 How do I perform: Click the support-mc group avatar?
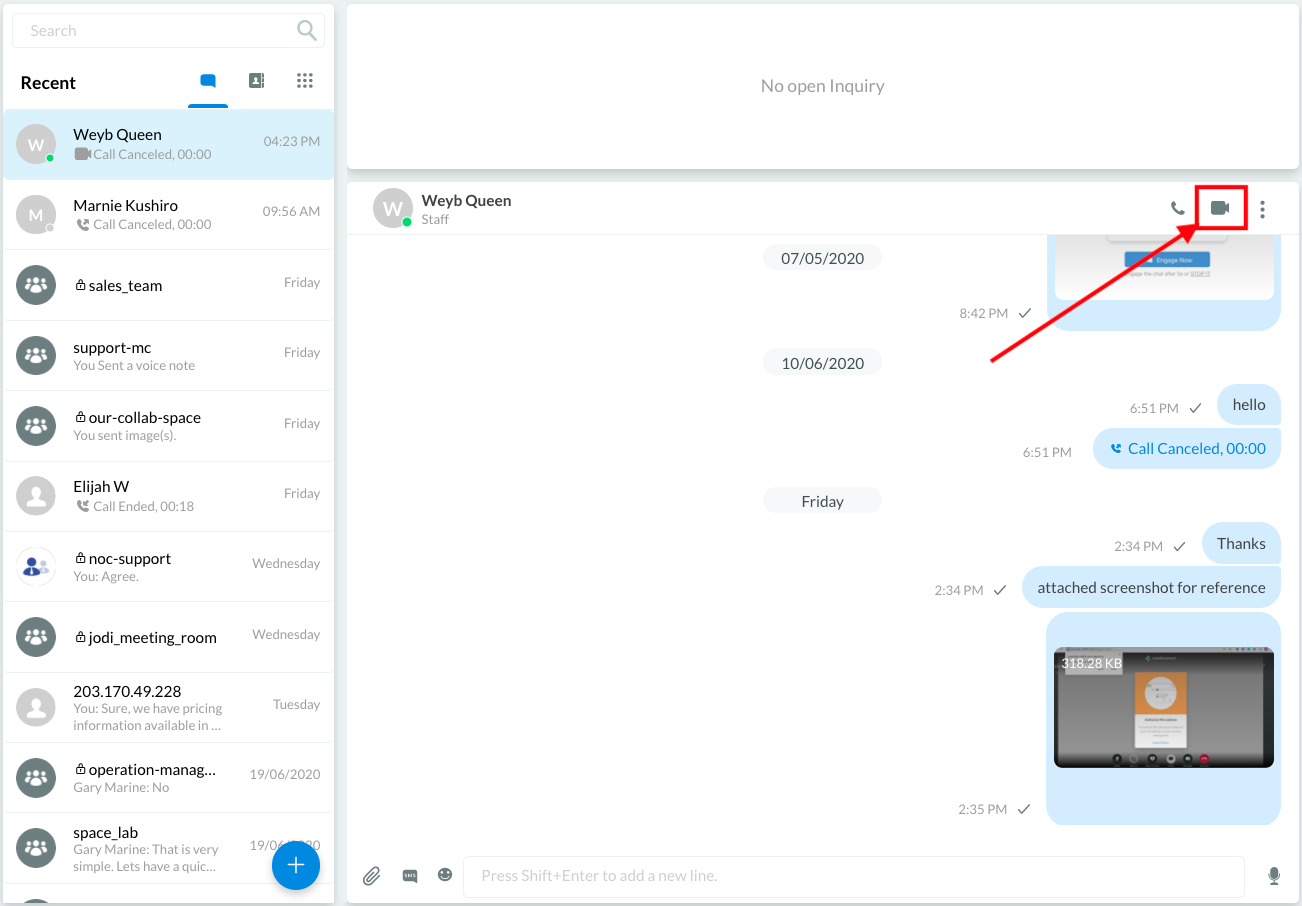coord(36,355)
